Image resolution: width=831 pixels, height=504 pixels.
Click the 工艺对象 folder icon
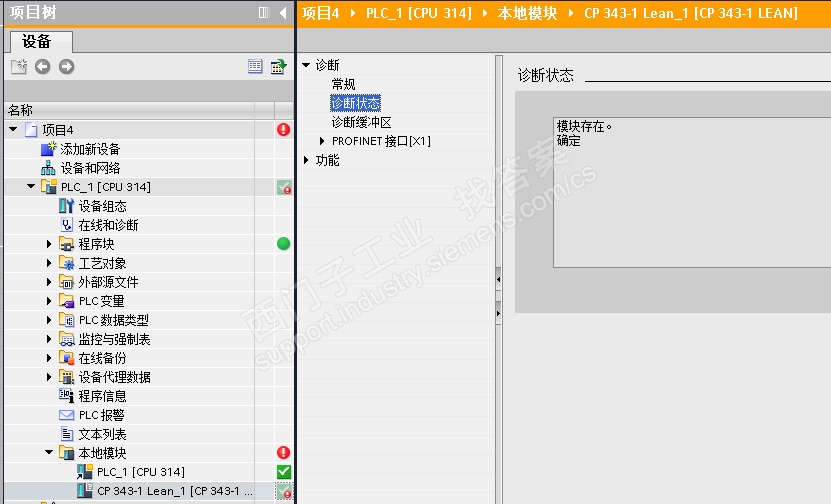coord(66,263)
